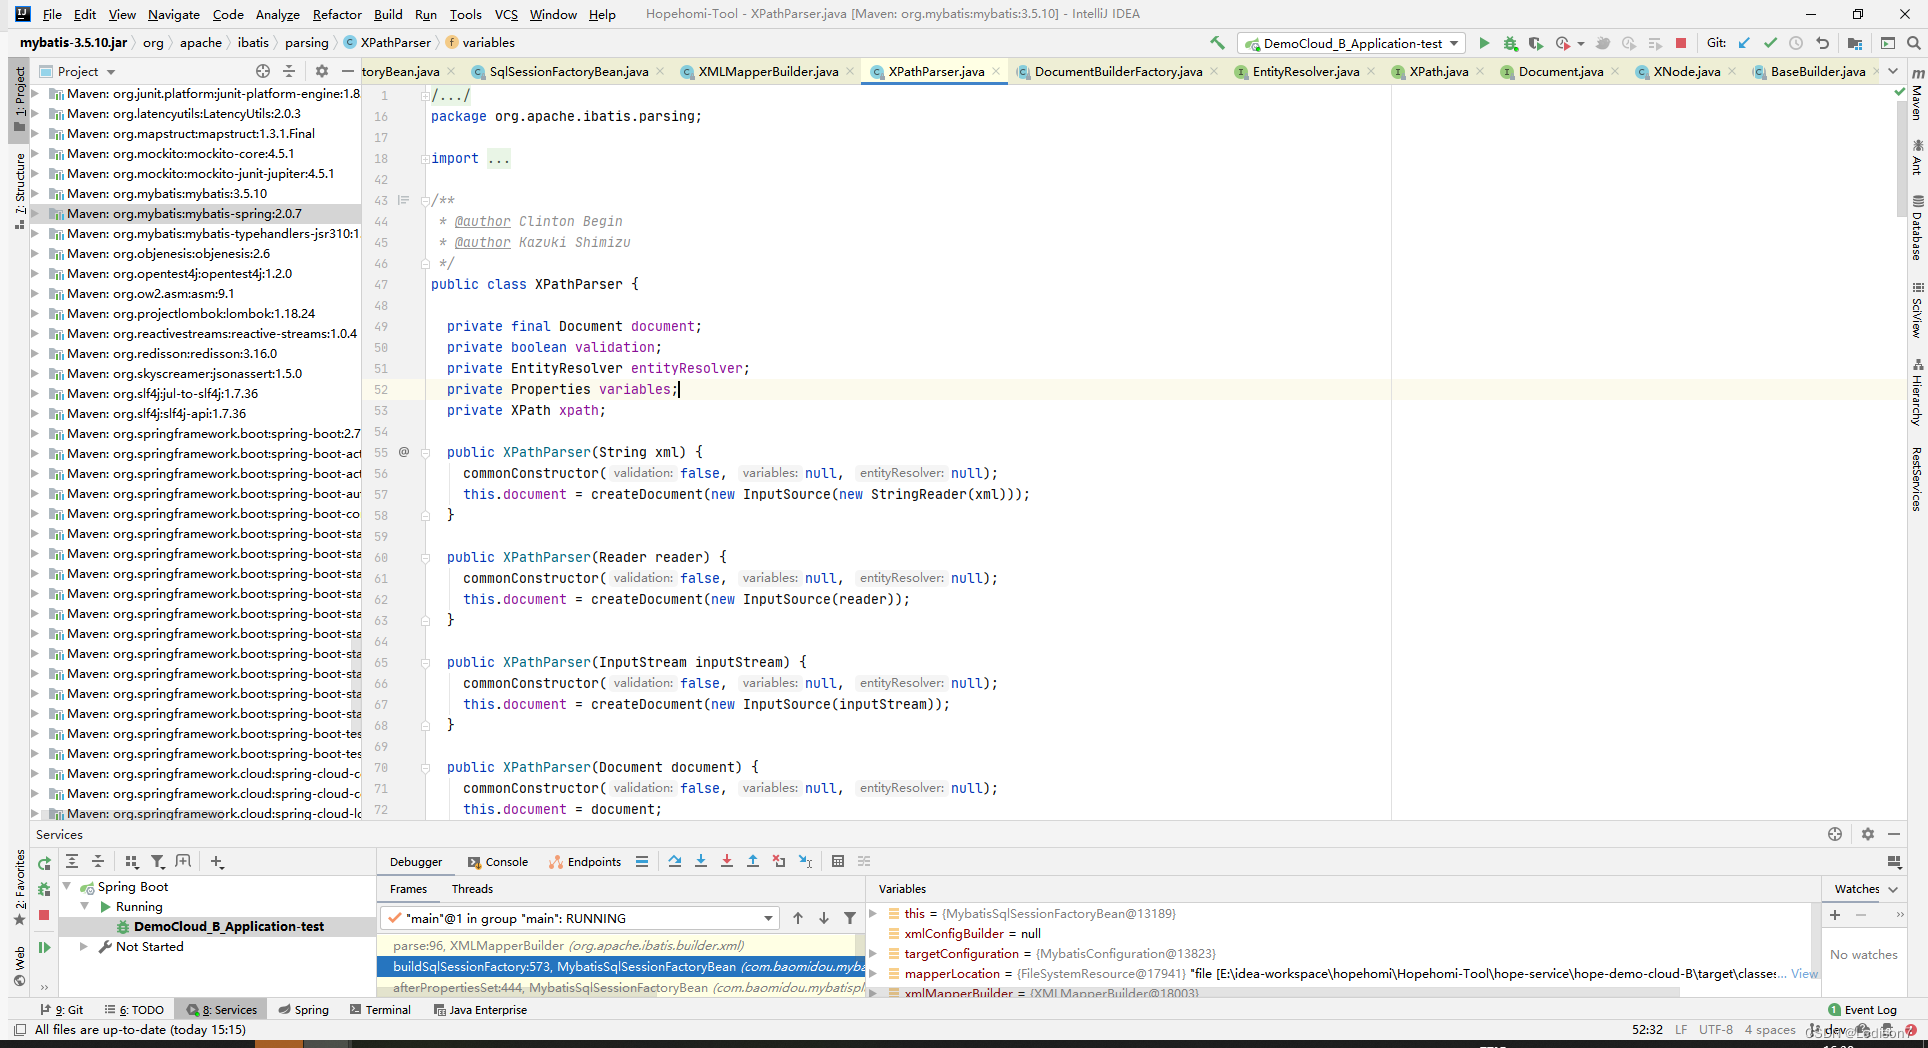
Task: Open Evaluate Expression calculator icon
Action: [838, 861]
